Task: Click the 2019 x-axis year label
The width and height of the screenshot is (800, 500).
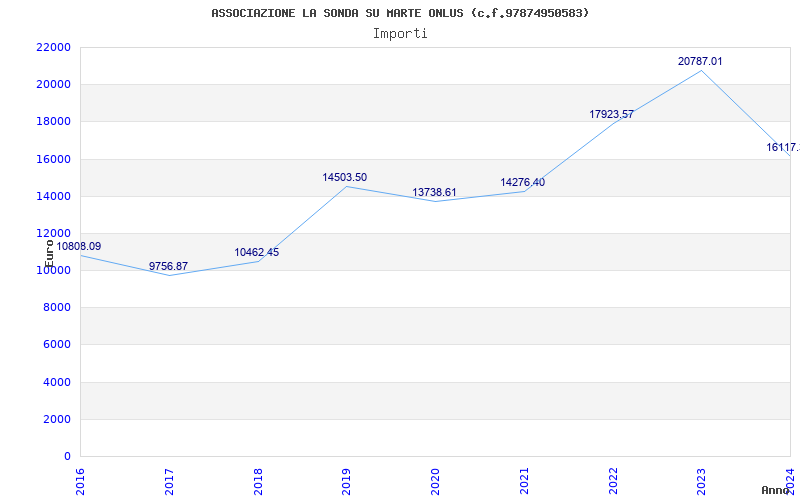Action: [346, 481]
